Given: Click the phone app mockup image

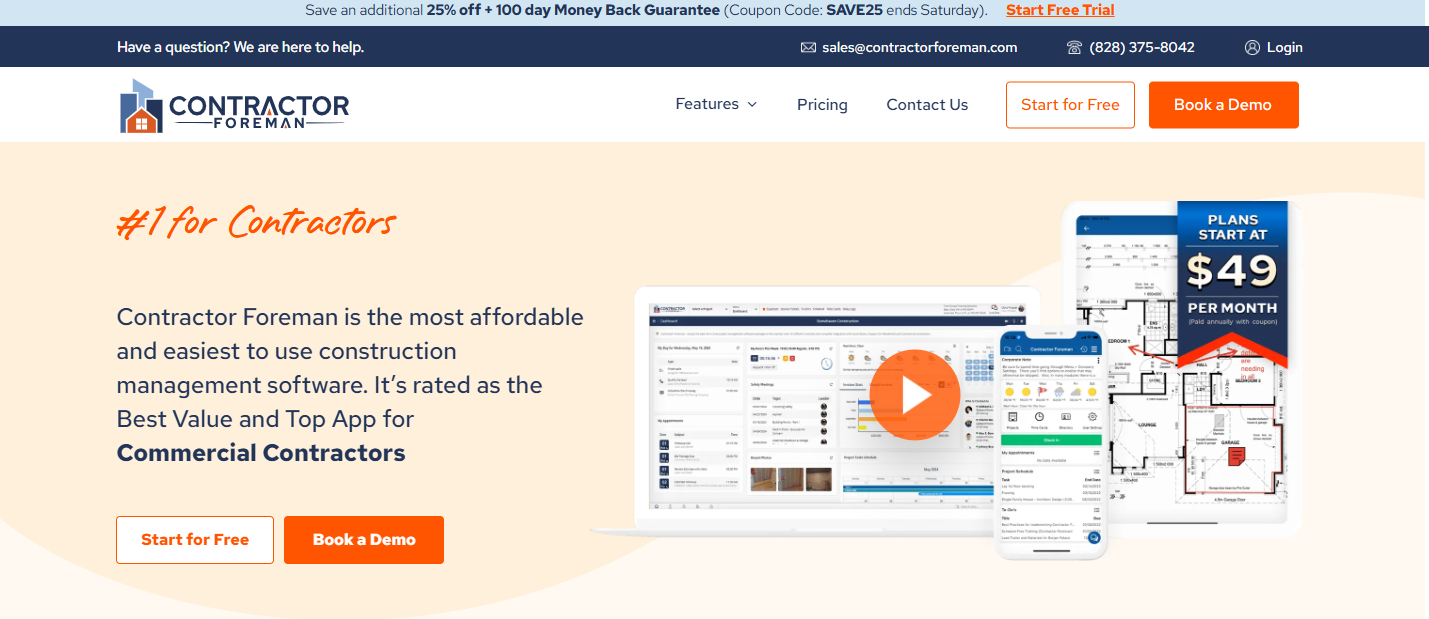Looking at the screenshot, I should point(1052,443).
